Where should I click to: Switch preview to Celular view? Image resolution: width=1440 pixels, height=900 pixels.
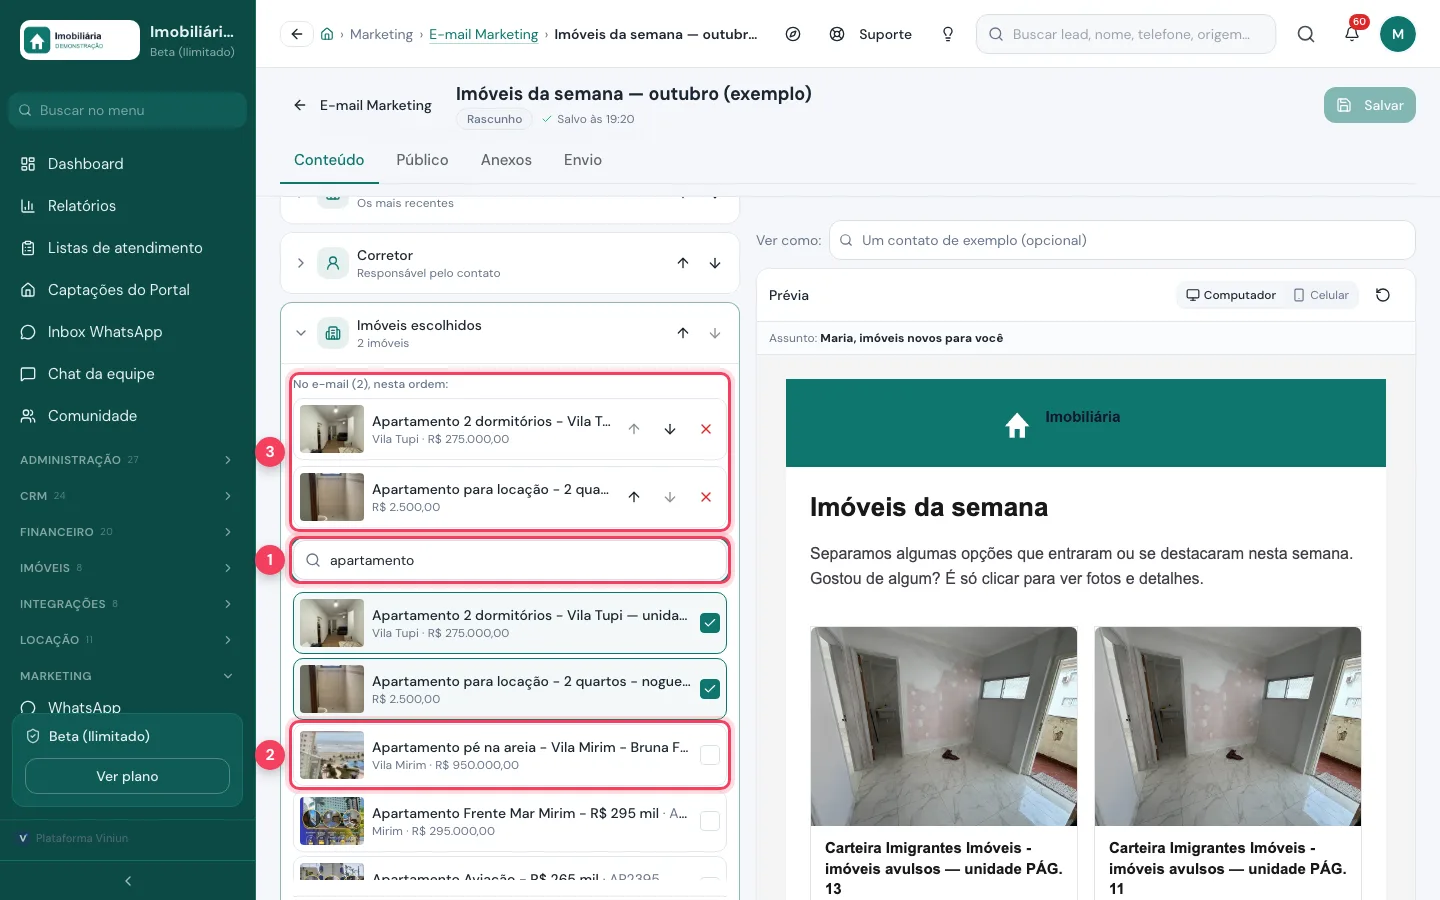(1321, 295)
